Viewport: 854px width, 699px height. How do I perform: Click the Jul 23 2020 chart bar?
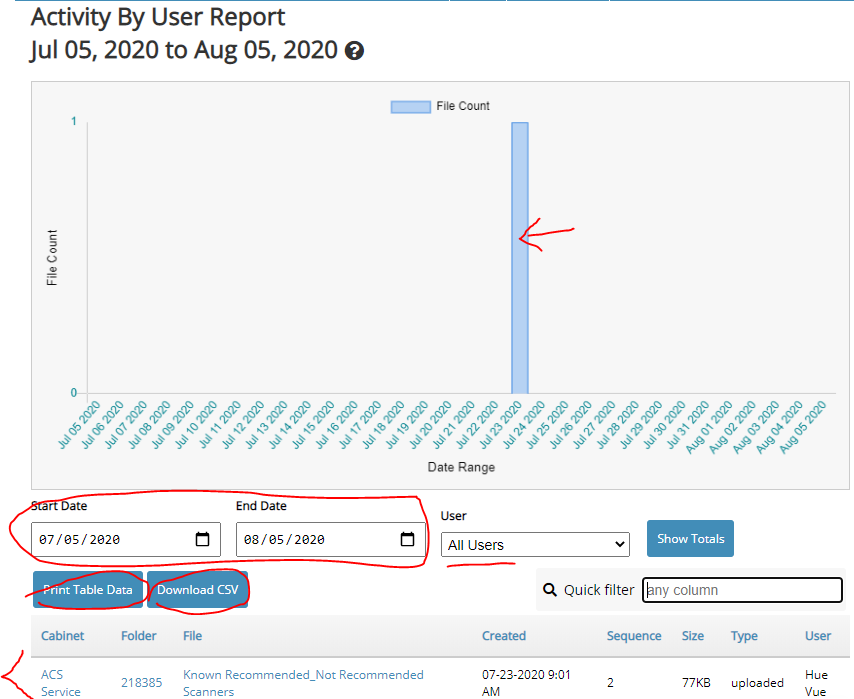[520, 258]
